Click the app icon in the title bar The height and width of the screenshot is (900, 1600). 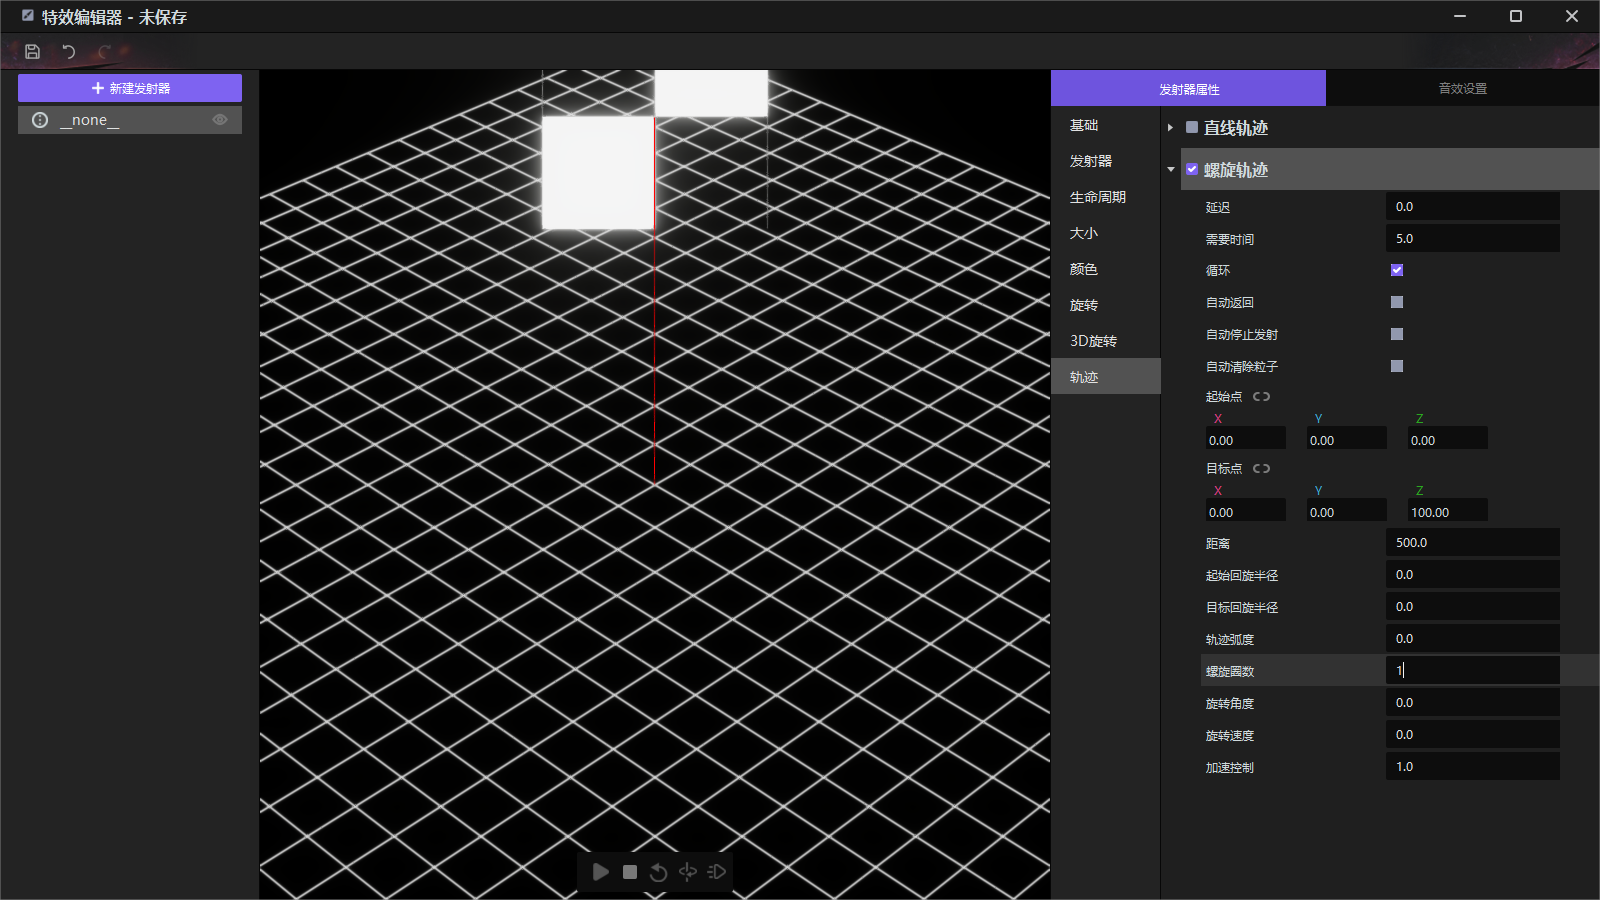[28, 16]
